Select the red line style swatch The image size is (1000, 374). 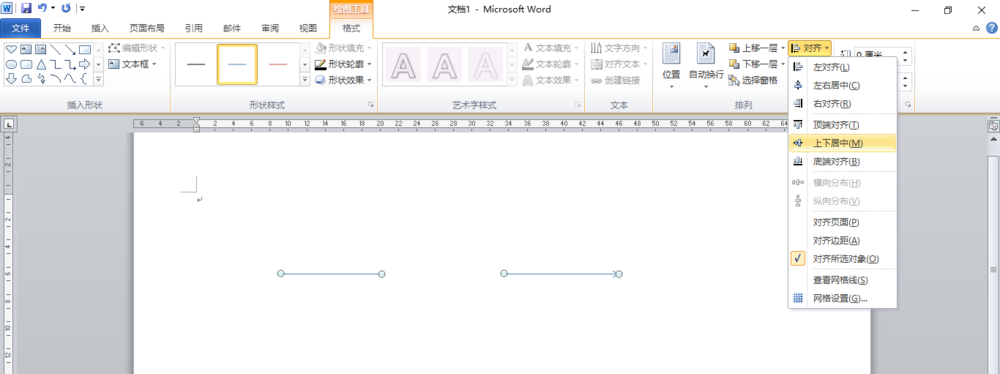click(278, 64)
